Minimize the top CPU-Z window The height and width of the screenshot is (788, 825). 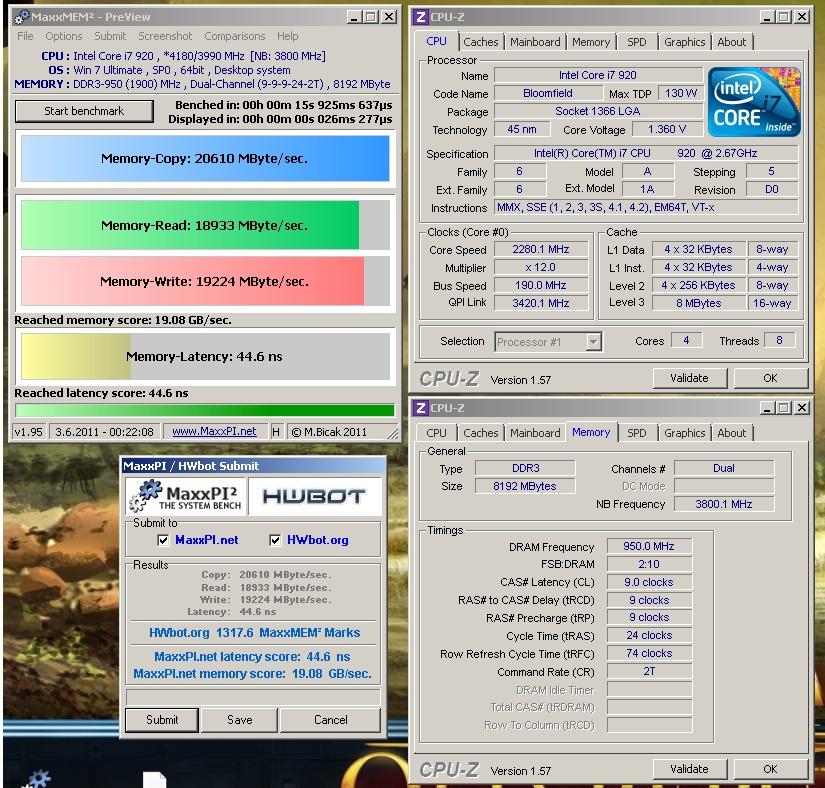(767, 17)
